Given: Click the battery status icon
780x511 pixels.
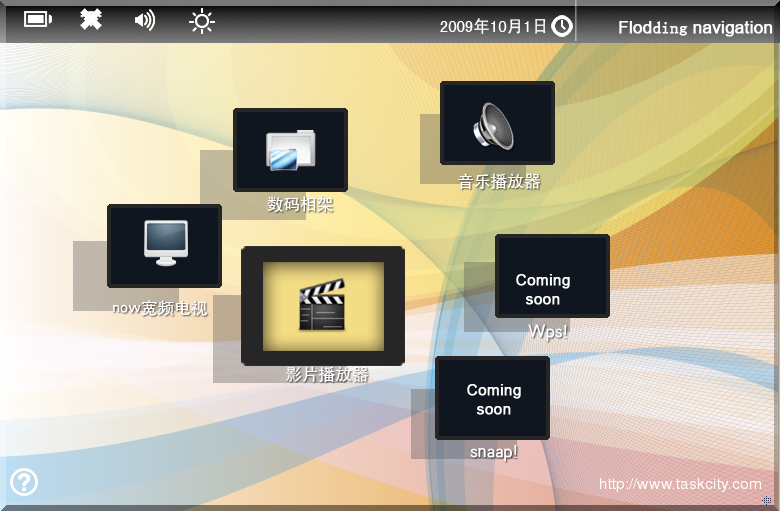Looking at the screenshot, I should coord(38,20).
